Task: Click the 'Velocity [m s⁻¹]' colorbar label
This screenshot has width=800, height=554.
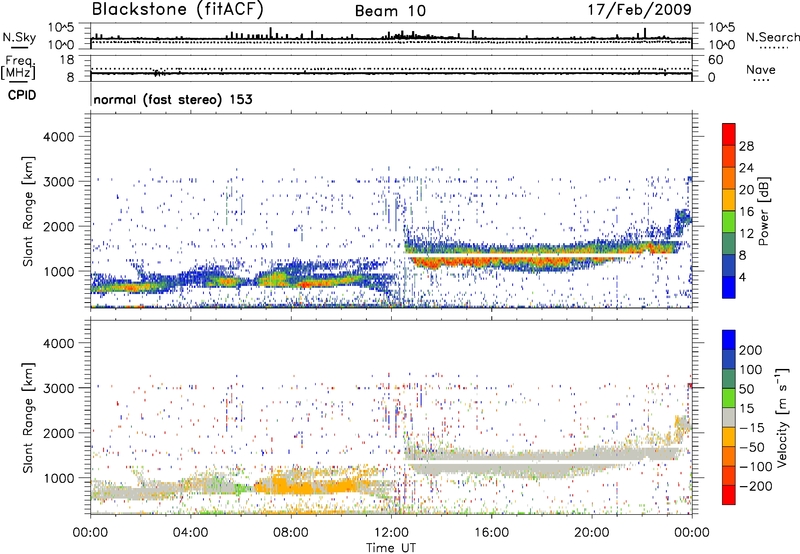Action: coord(782,417)
